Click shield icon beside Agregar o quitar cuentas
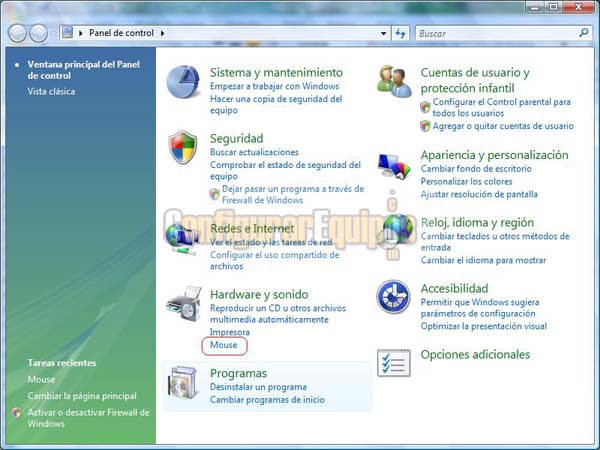Viewport: 600px width, 450px height. (x=425, y=126)
